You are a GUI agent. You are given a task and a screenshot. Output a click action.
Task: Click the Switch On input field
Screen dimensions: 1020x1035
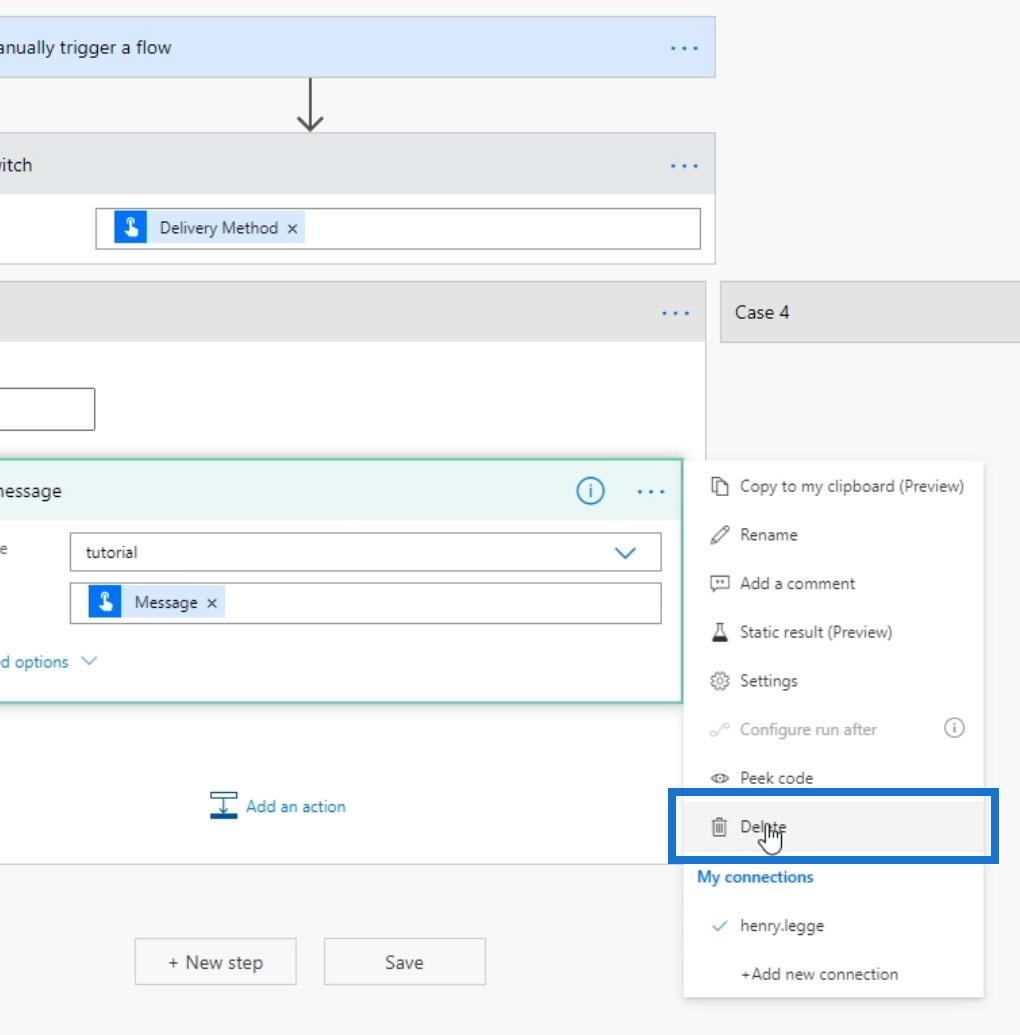(398, 228)
